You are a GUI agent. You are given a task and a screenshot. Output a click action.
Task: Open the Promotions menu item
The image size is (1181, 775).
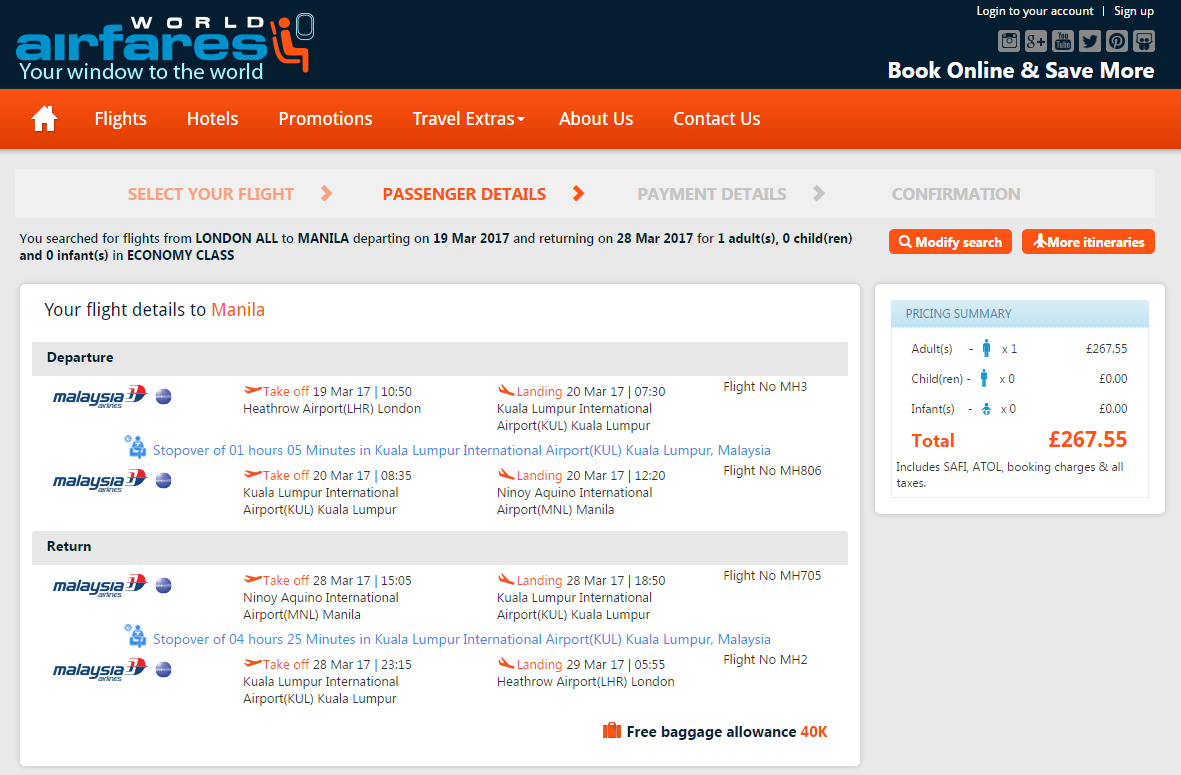click(325, 119)
